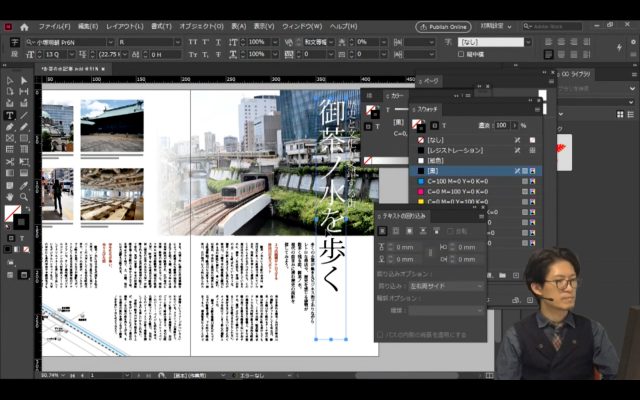The height and width of the screenshot is (400, 640).
Task: Apply Superscript formatting
Action: click(x=205, y=42)
